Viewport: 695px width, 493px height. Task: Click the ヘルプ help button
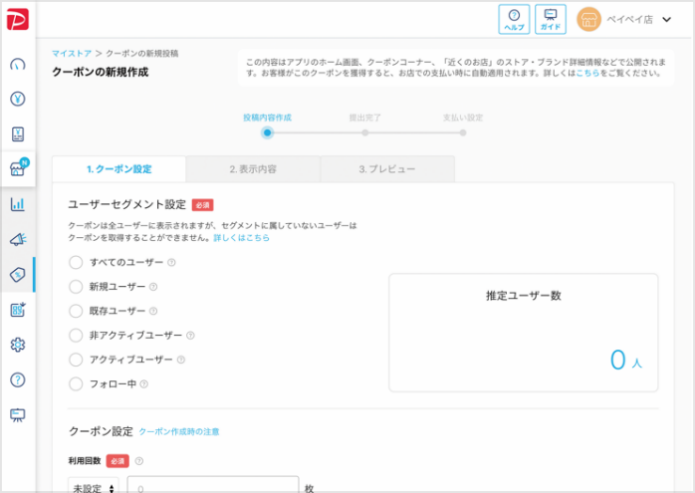click(x=514, y=20)
